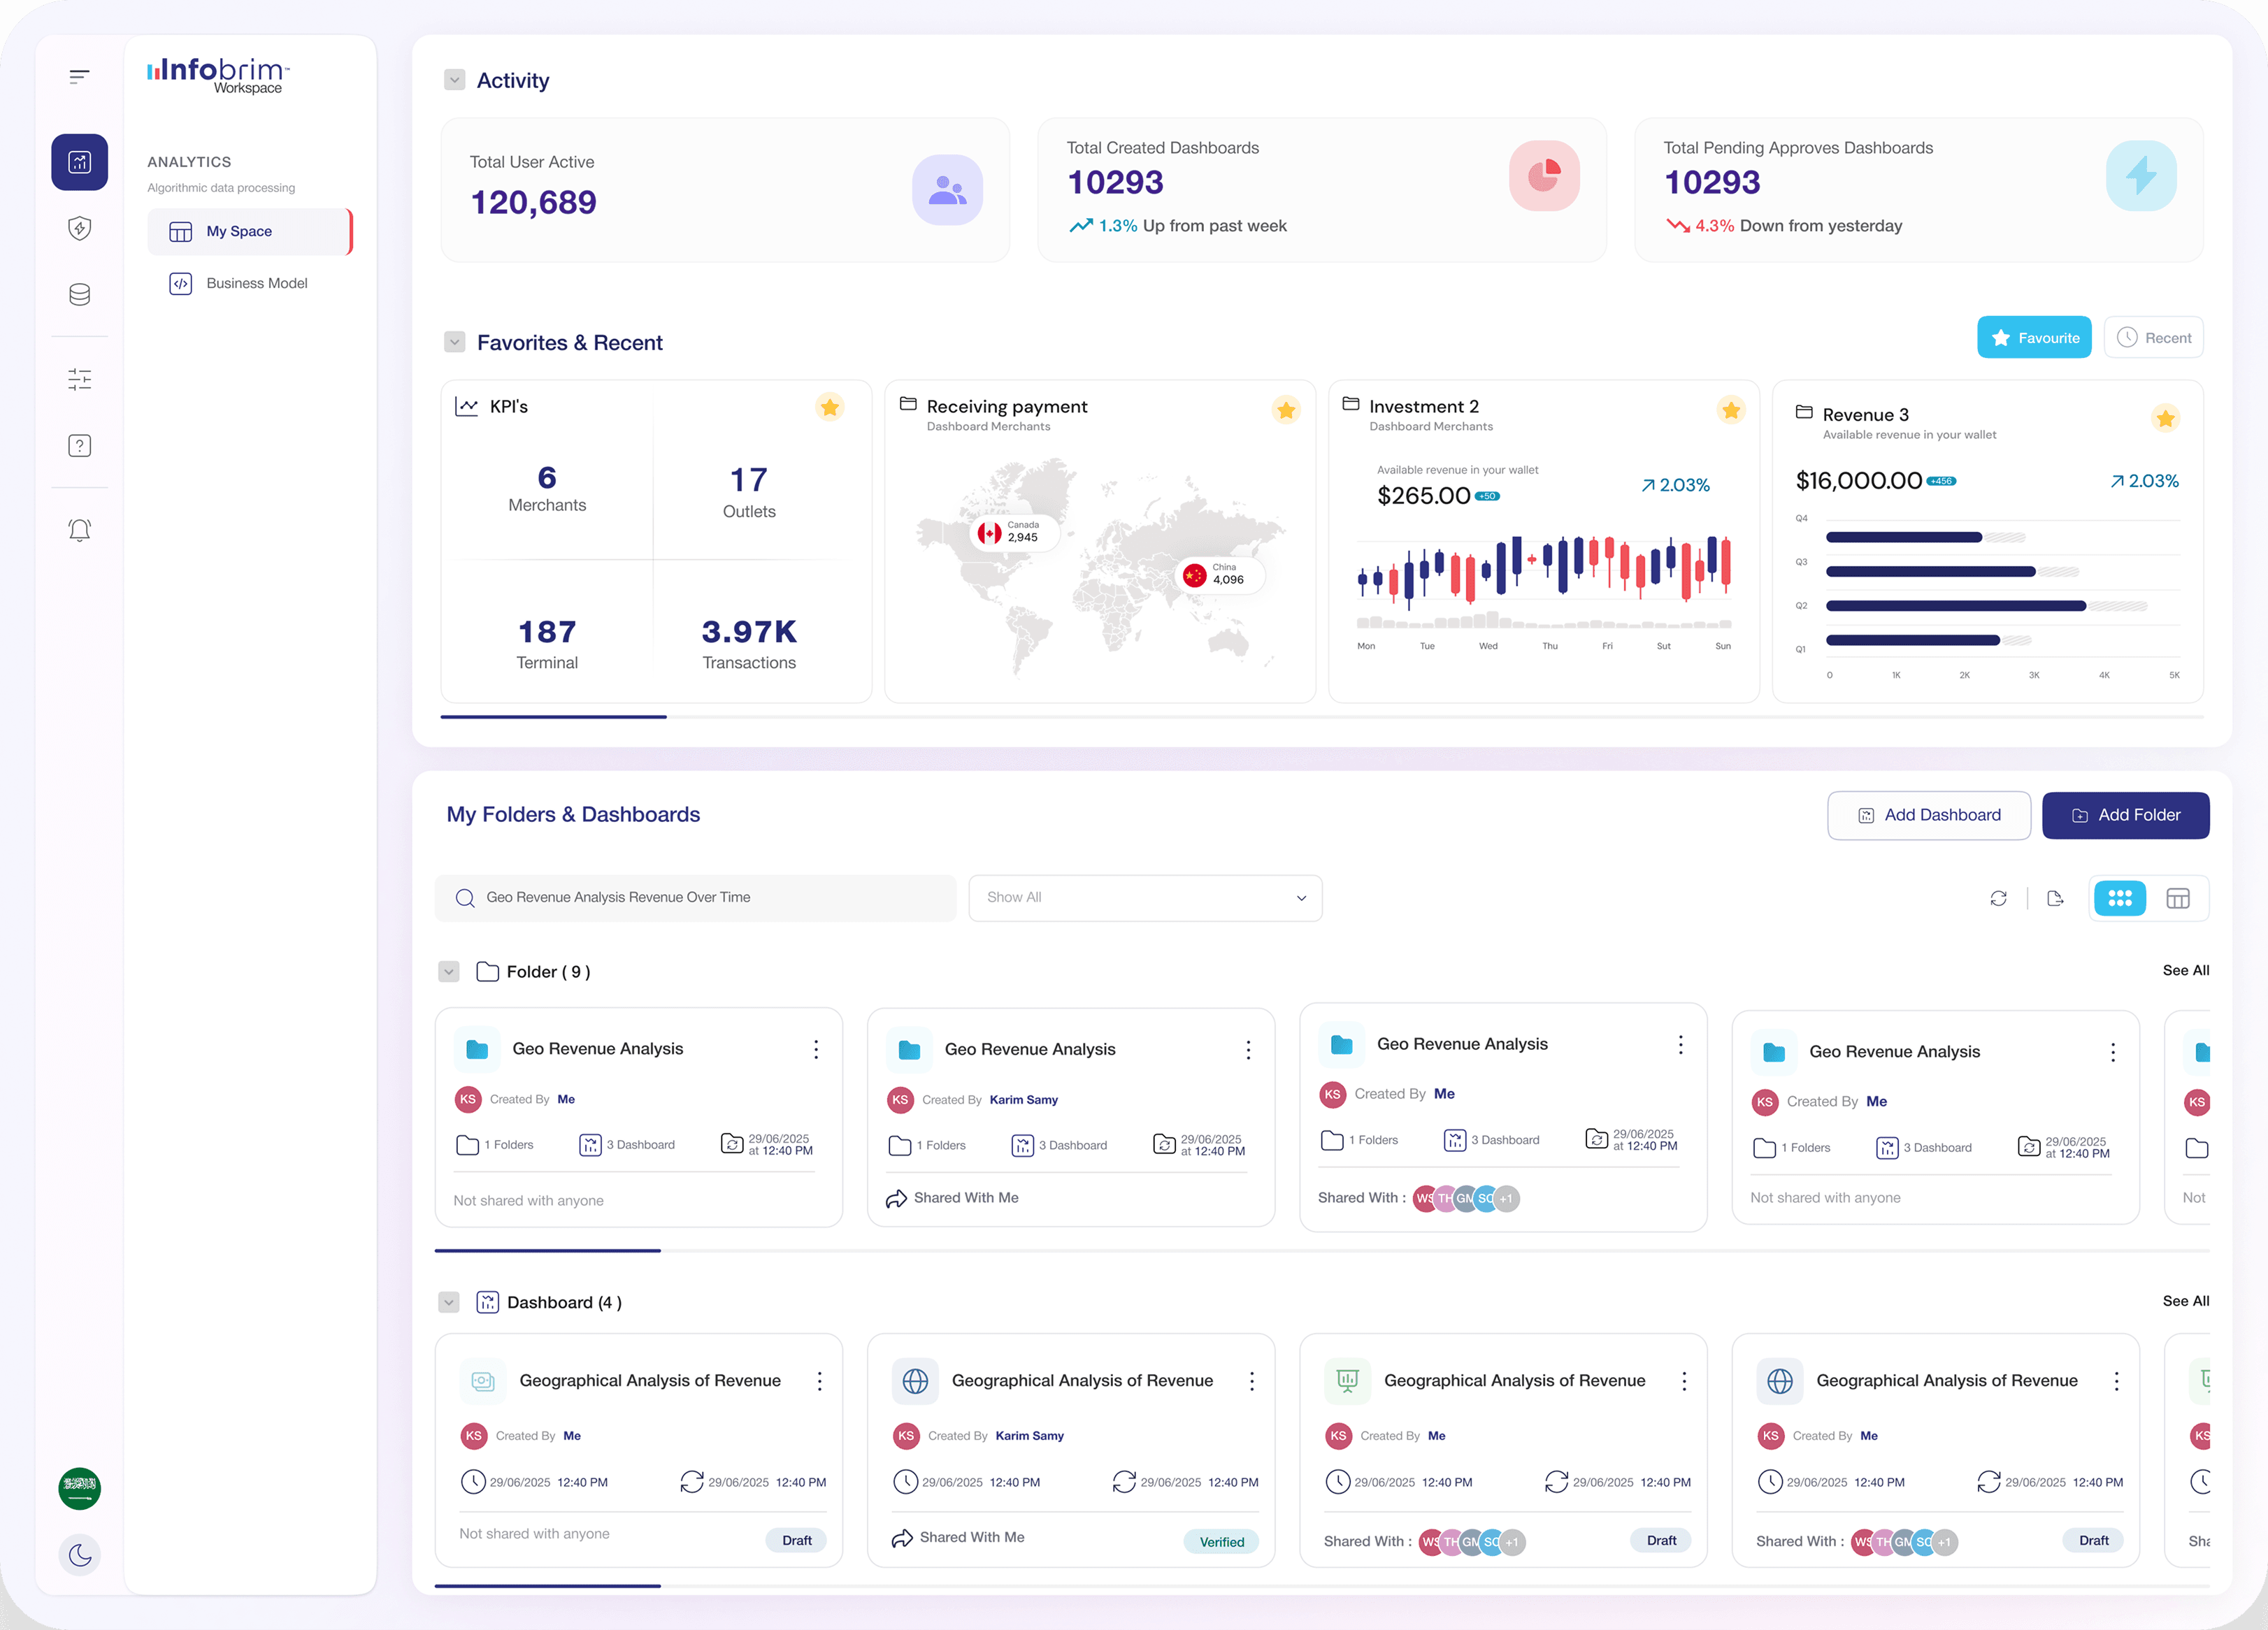Focus the Geo Revenue Analysis search field
Screen dimensions: 2268x1630
pyautogui.click(x=696, y=898)
